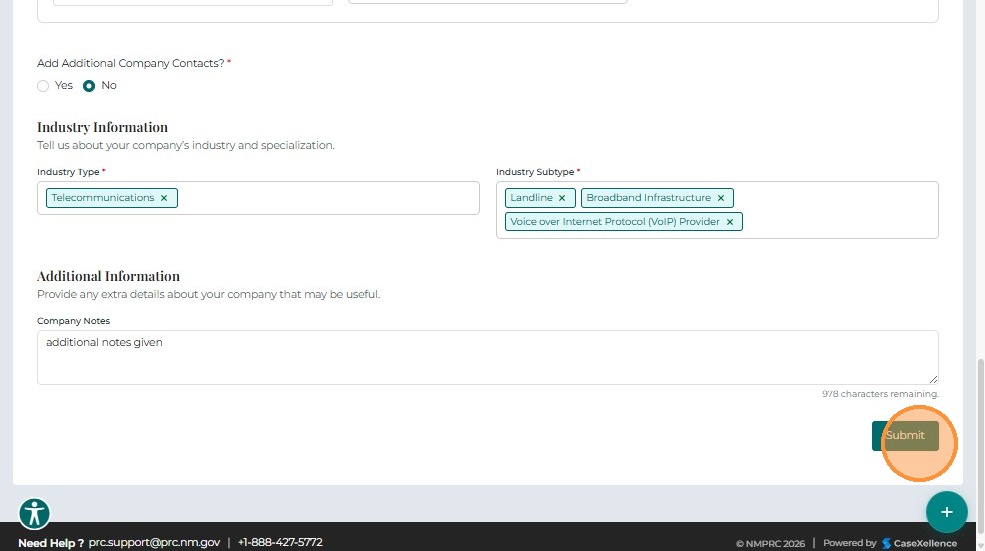Click the company notes resize handle
Viewport: 985px width, 551px height.
coord(933,379)
